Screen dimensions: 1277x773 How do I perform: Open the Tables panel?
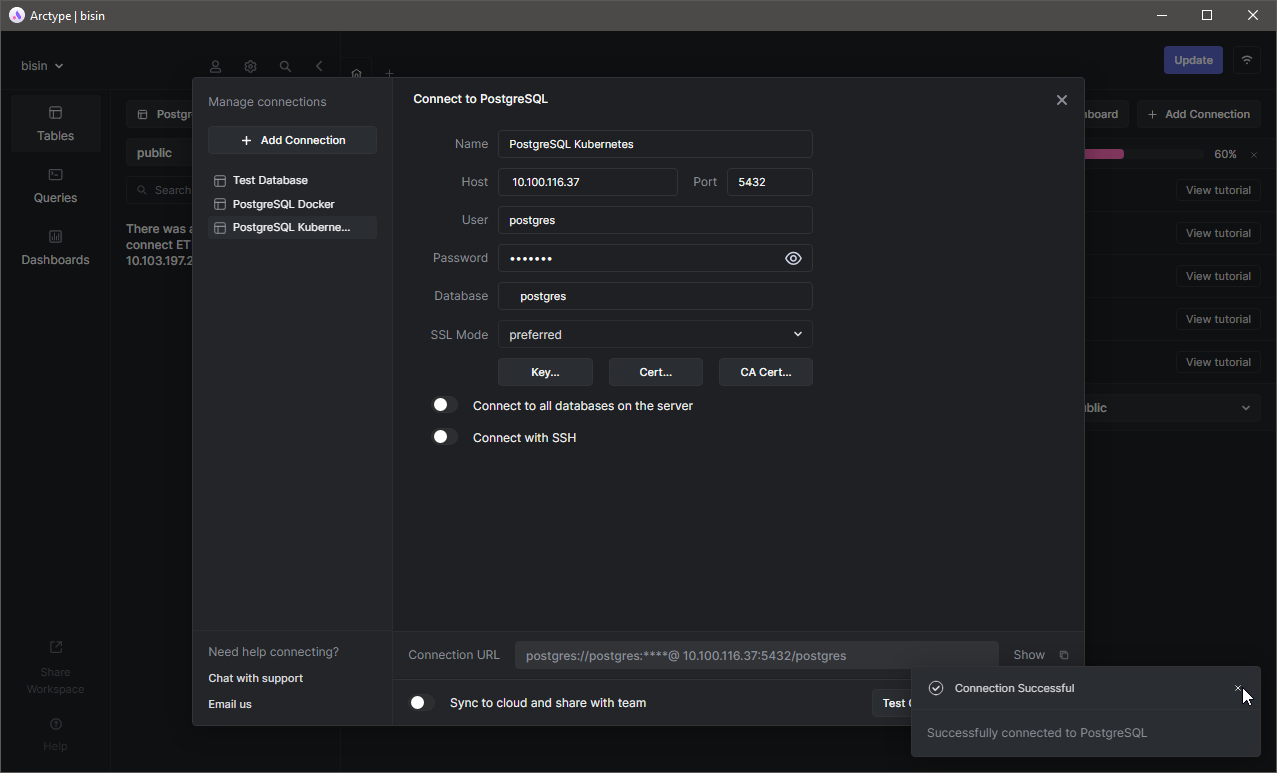(x=55, y=123)
